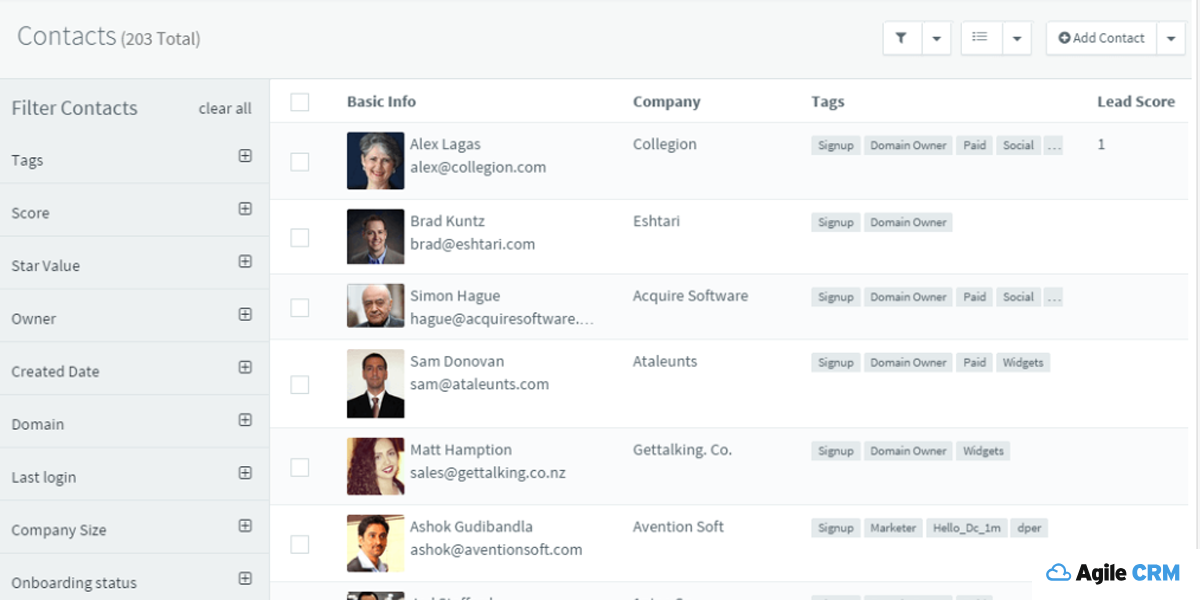Screen dimensions: 1200x600
Task: Check the box for Sam Donovan
Action: coord(300,384)
